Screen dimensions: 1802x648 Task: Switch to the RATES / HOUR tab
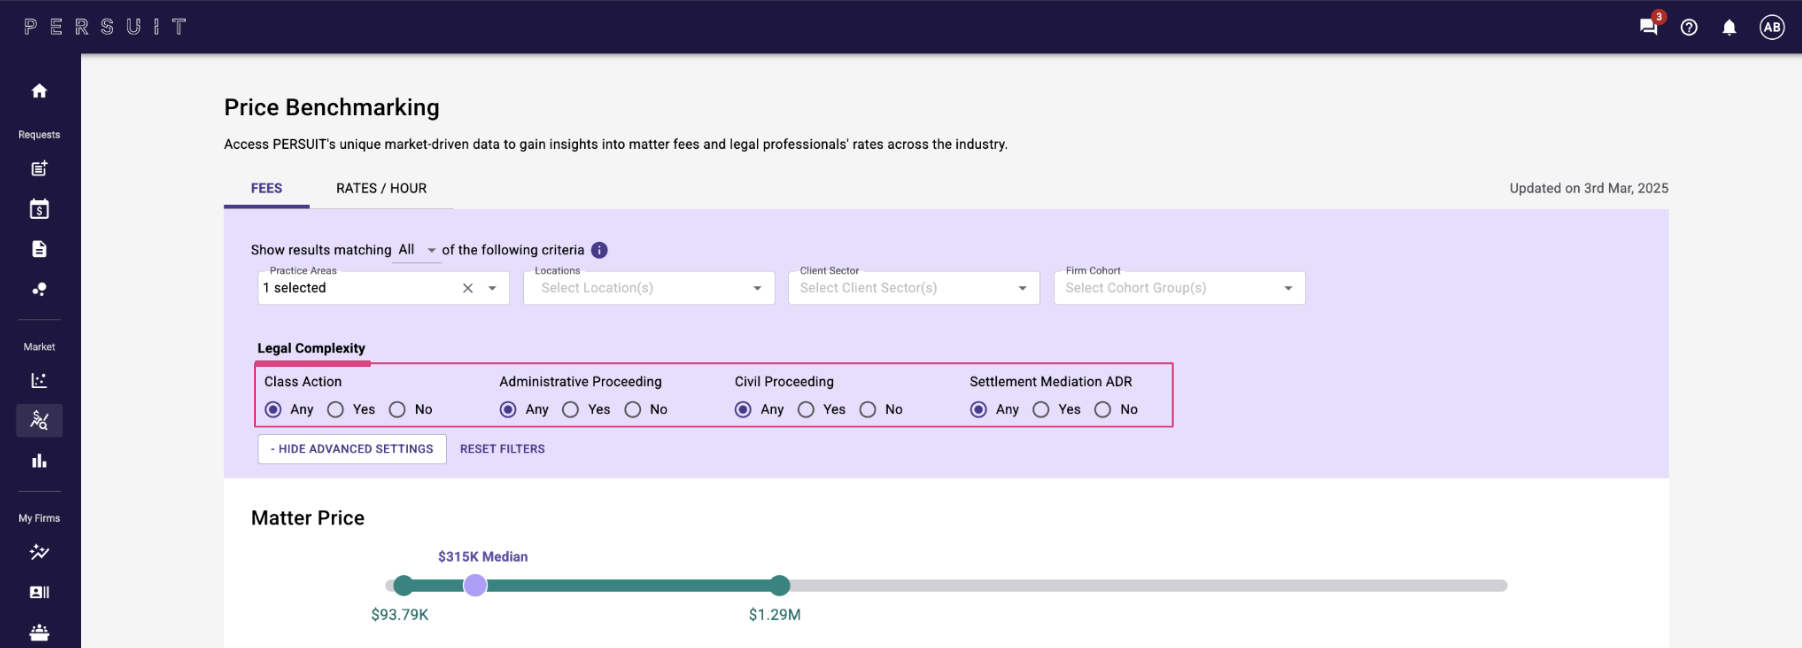[x=381, y=188]
